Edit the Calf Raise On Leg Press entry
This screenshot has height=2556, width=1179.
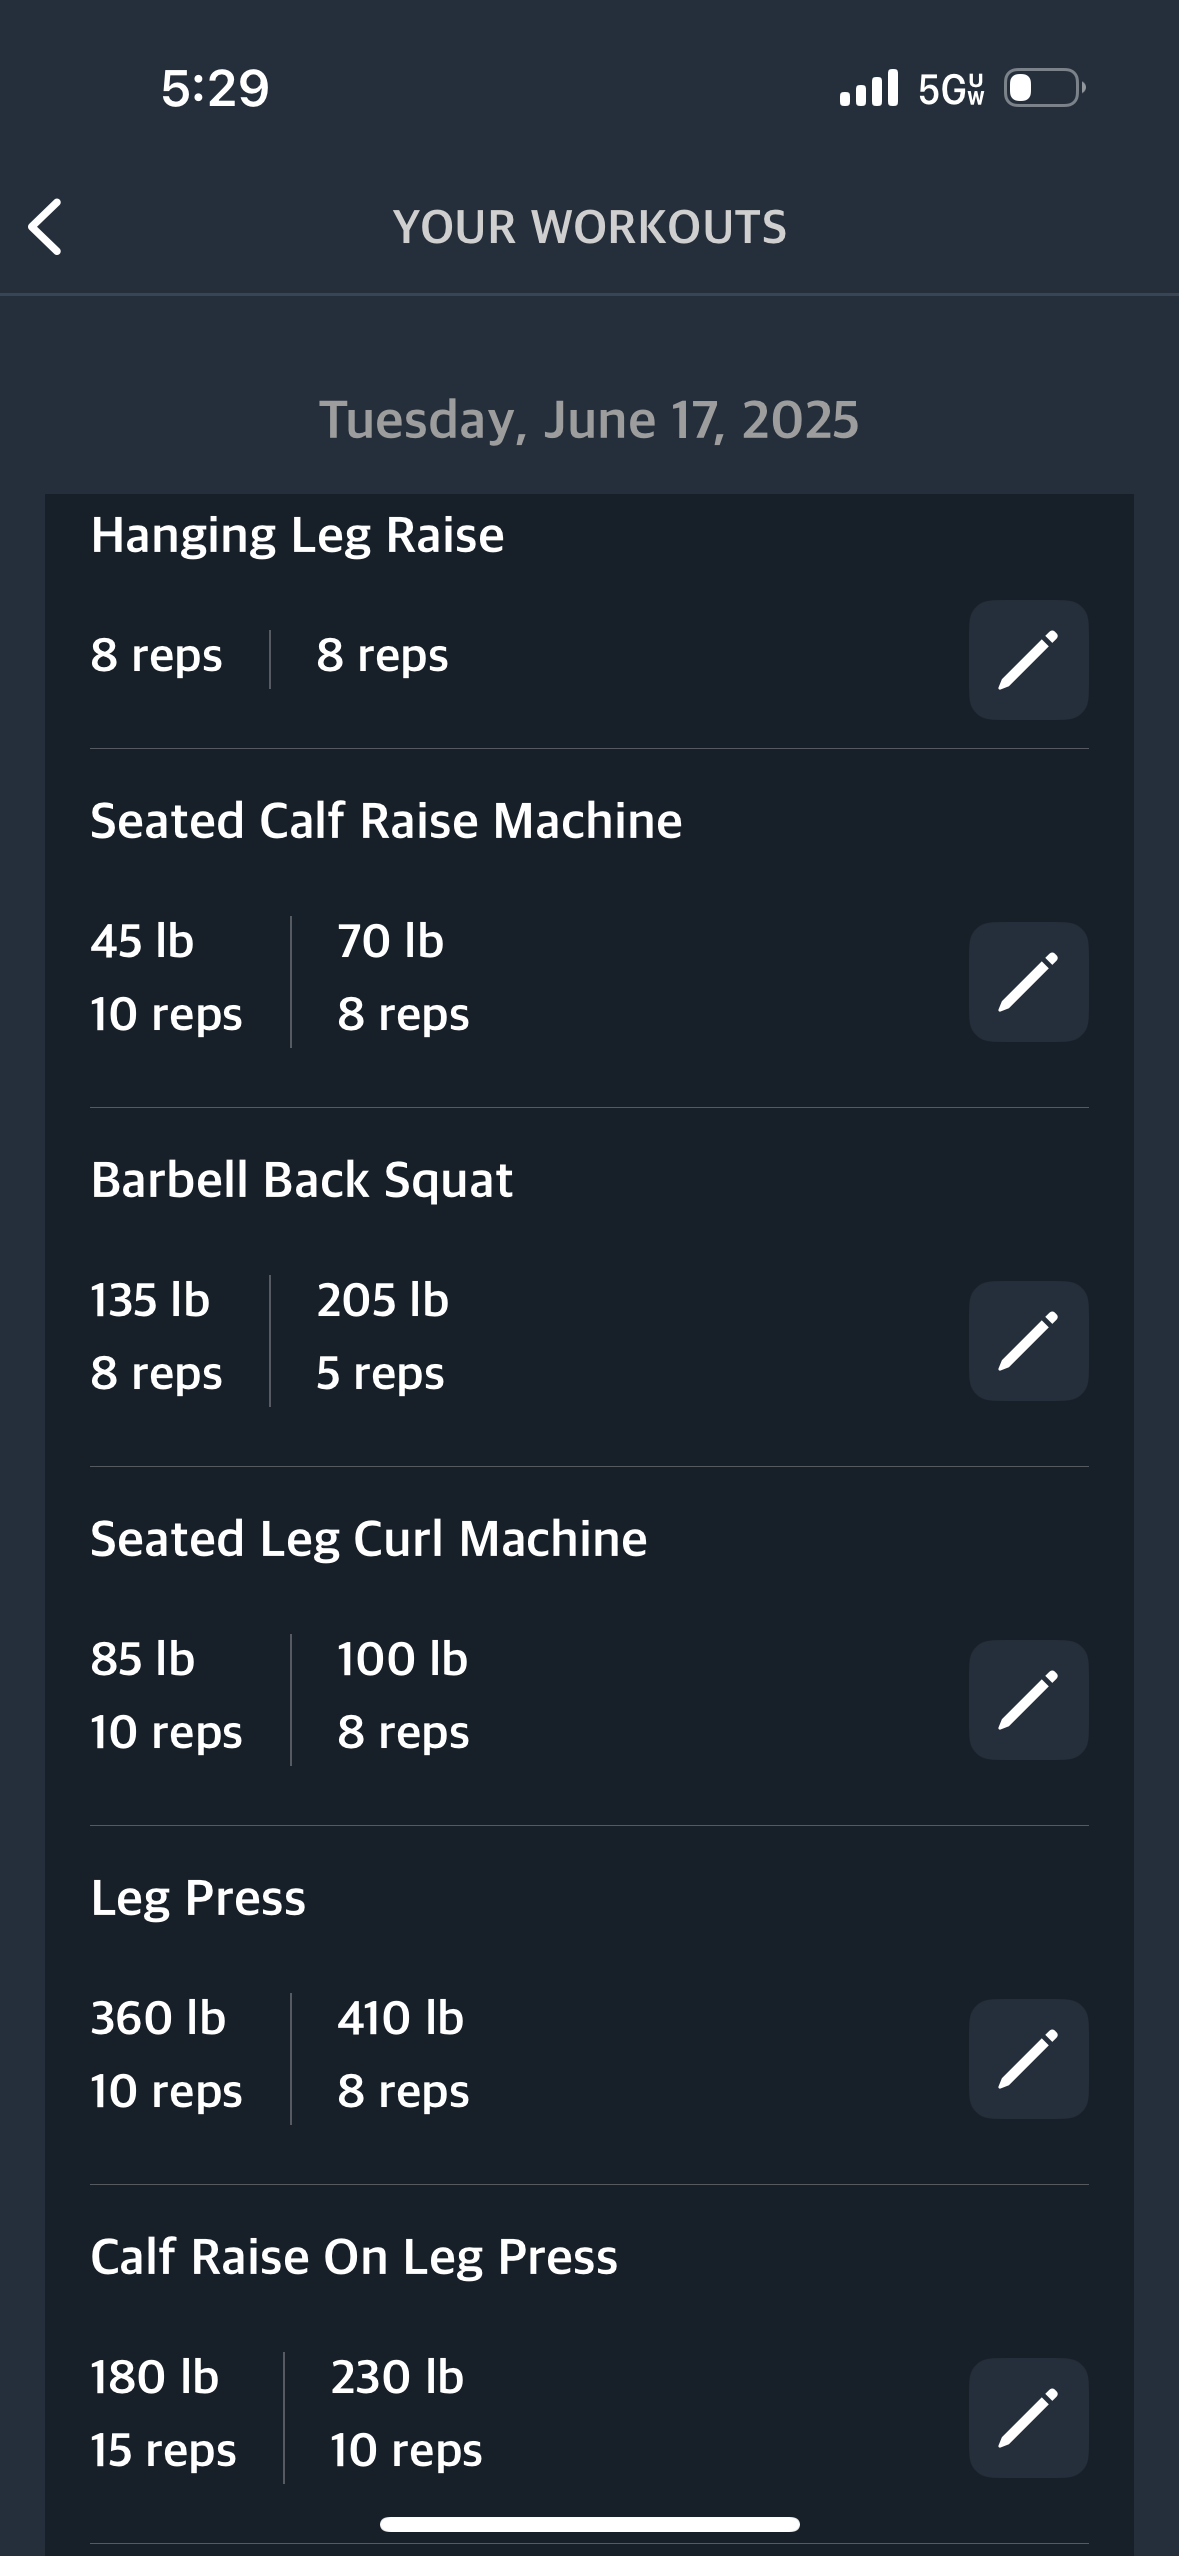click(x=1028, y=2418)
